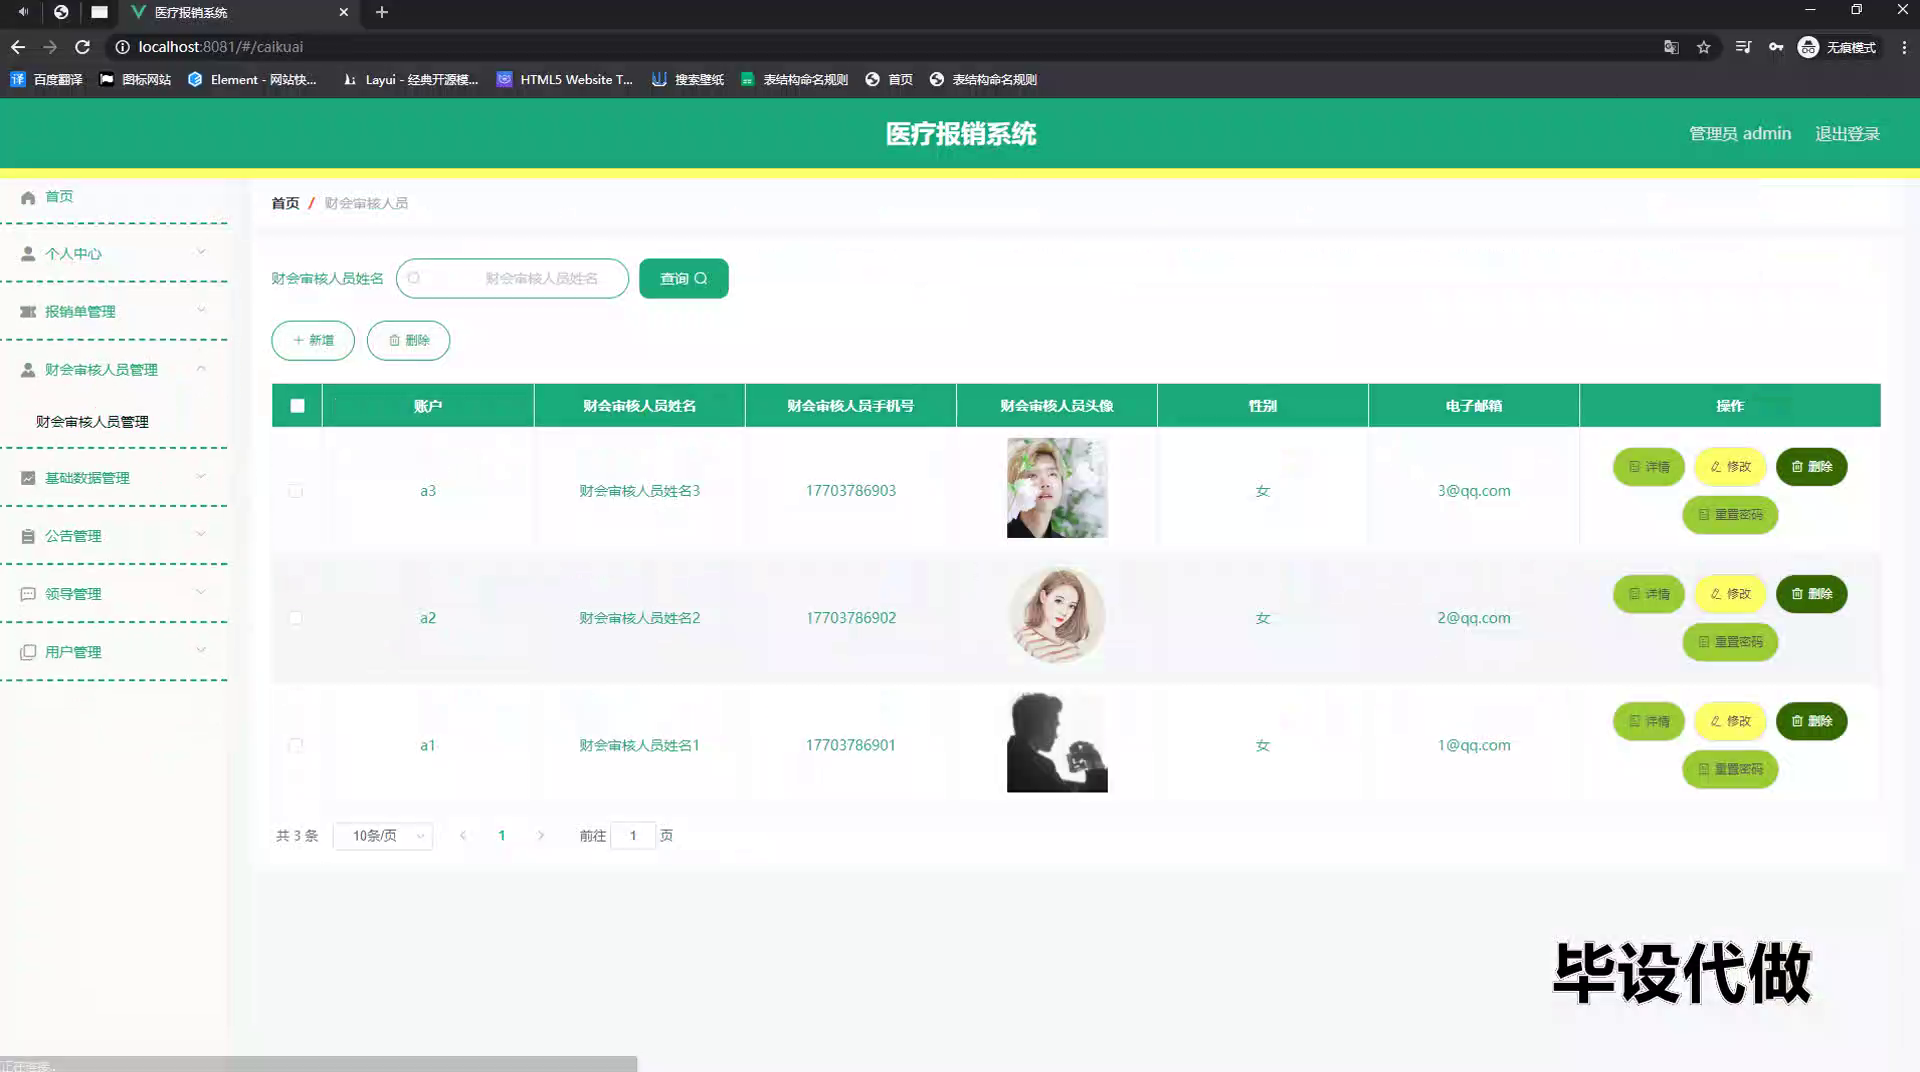Click 管理员 admin in the header
Screen dimensions: 1920x1072
(1740, 134)
